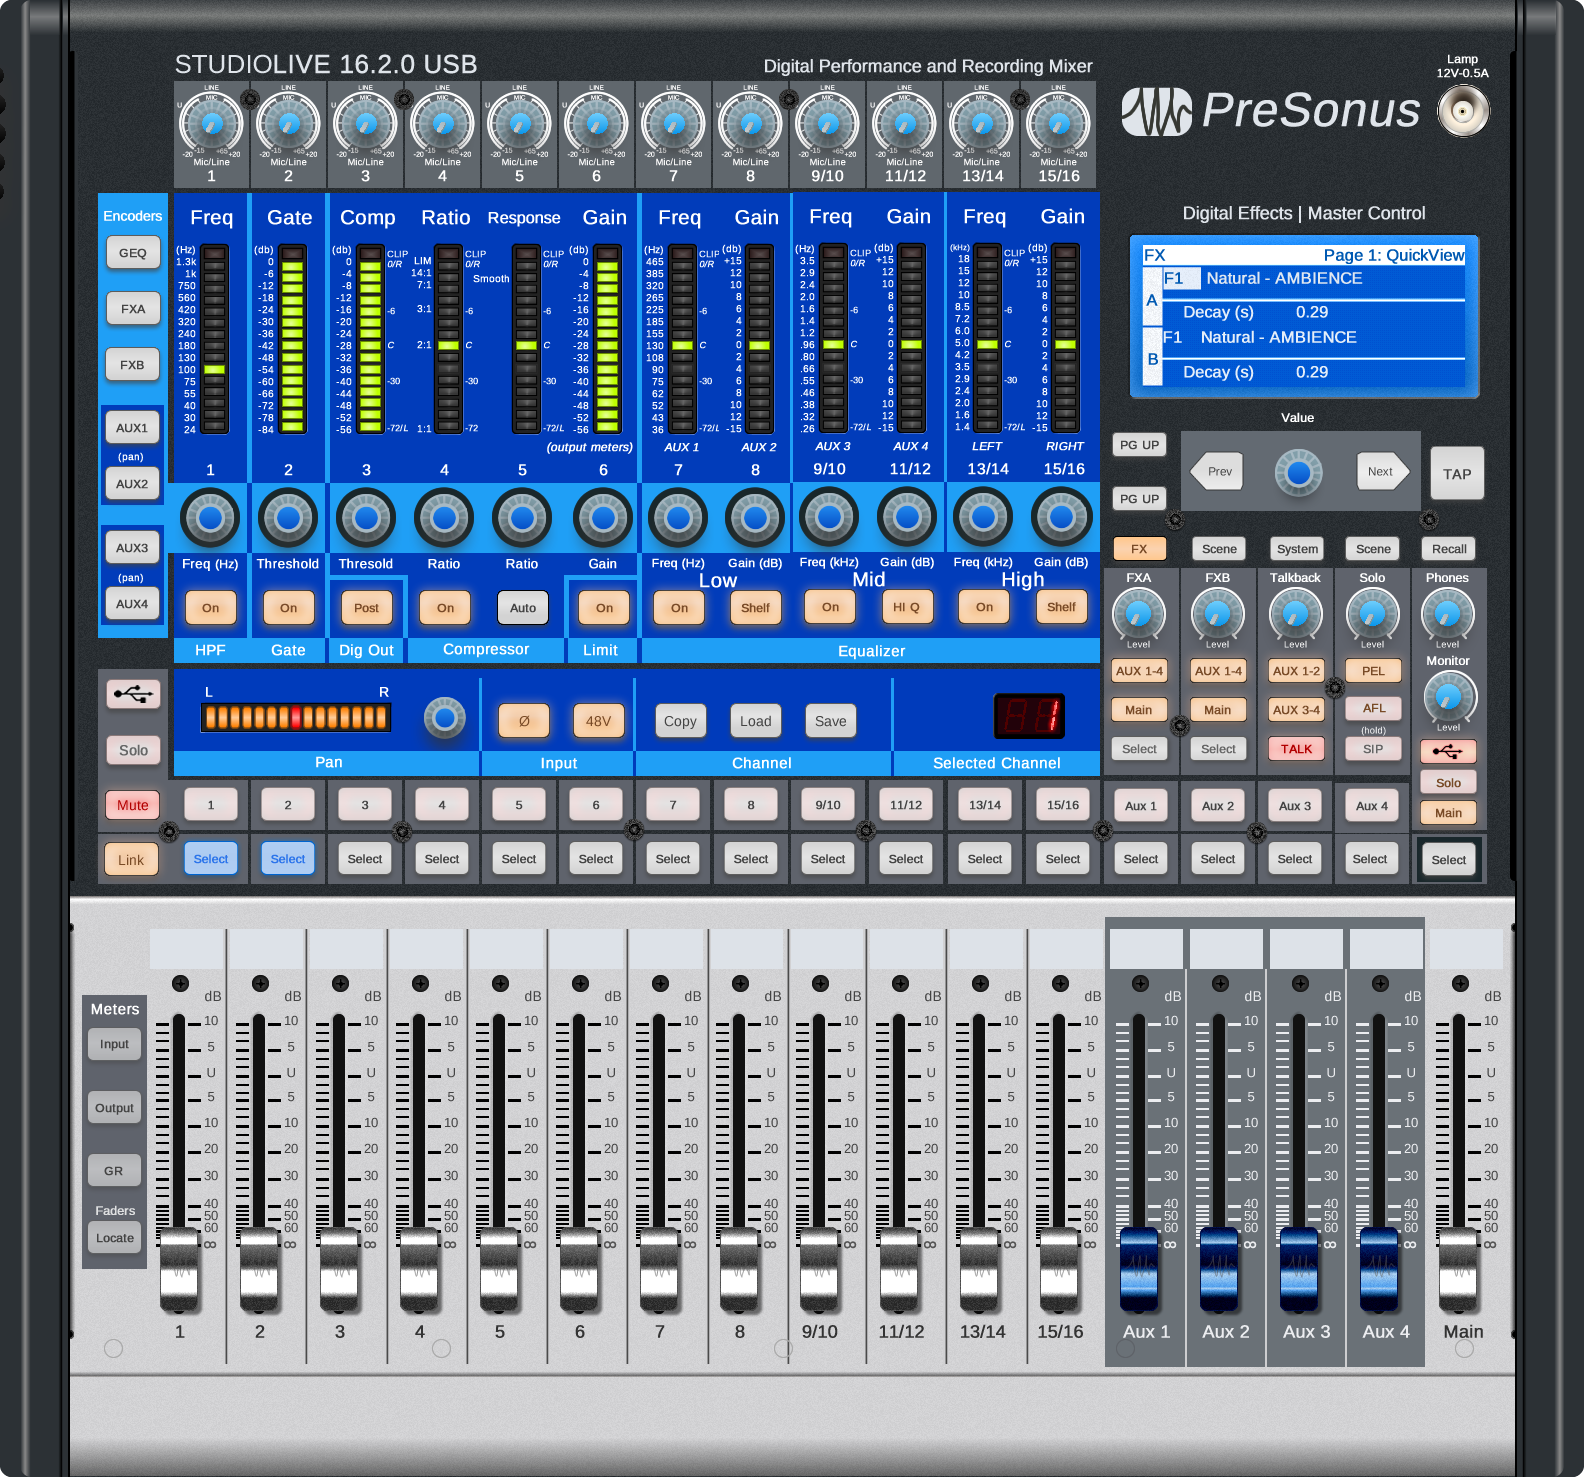Click the Meters Input button
Image resolution: width=1586 pixels, height=1479 pixels.
[114, 1044]
